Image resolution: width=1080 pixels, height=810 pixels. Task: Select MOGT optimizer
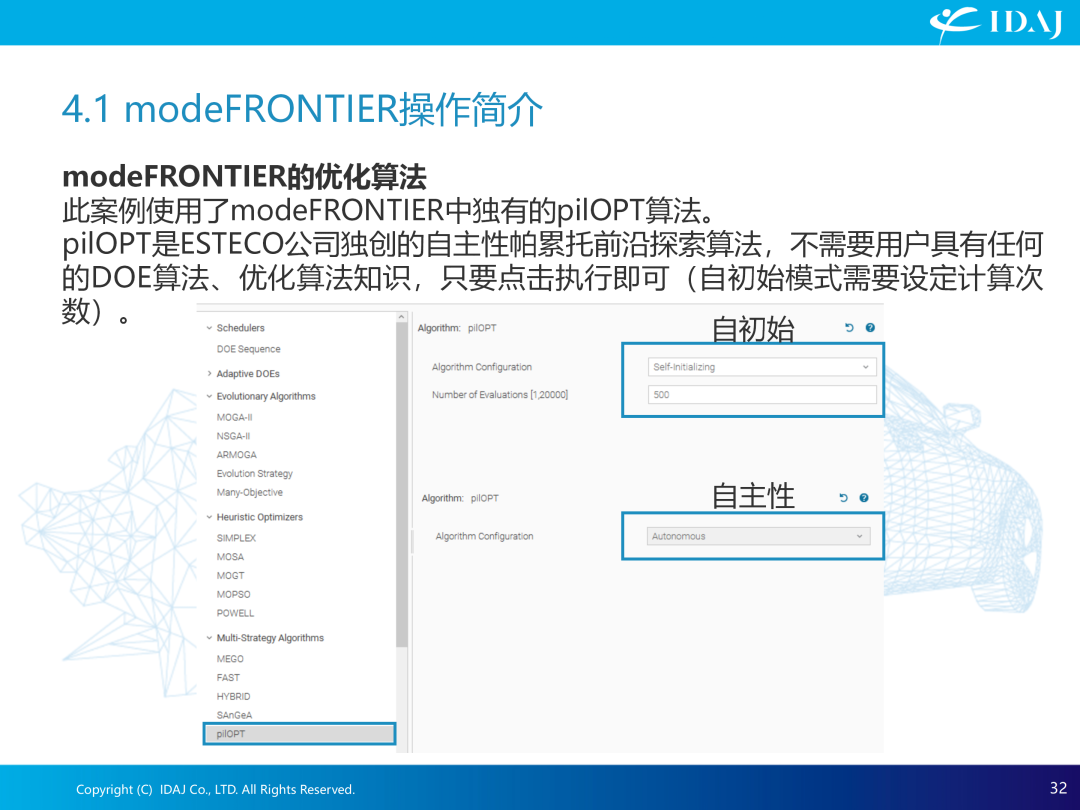231,575
